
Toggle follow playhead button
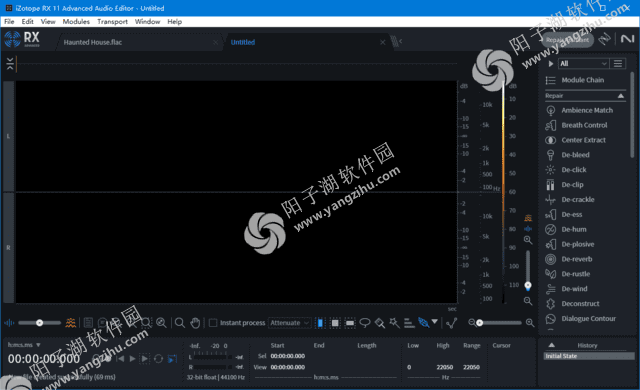(172, 359)
